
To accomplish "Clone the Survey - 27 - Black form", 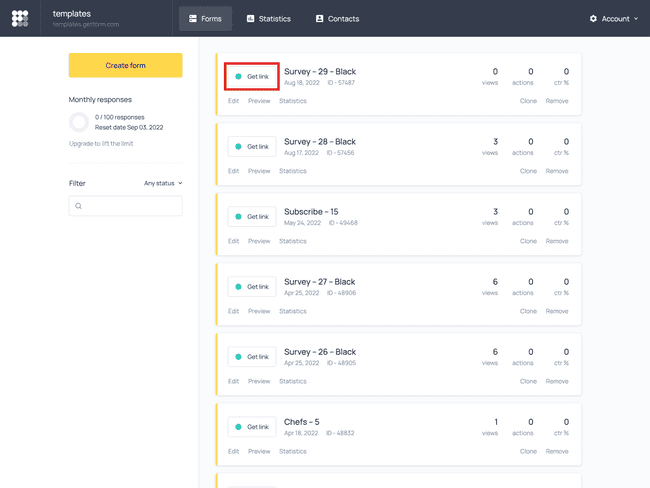I will [528, 311].
